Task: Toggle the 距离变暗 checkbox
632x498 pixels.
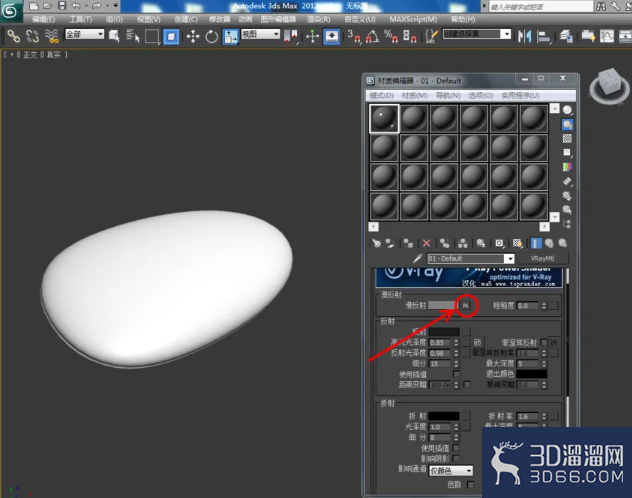Action: (467, 384)
